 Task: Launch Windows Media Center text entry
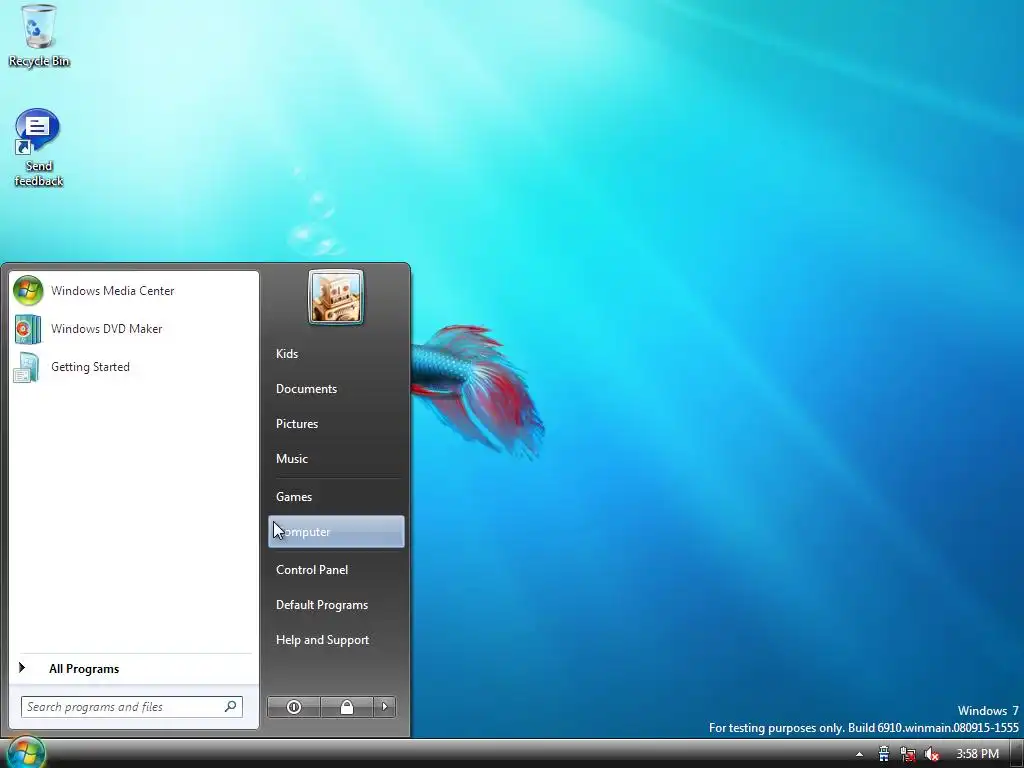(x=112, y=291)
